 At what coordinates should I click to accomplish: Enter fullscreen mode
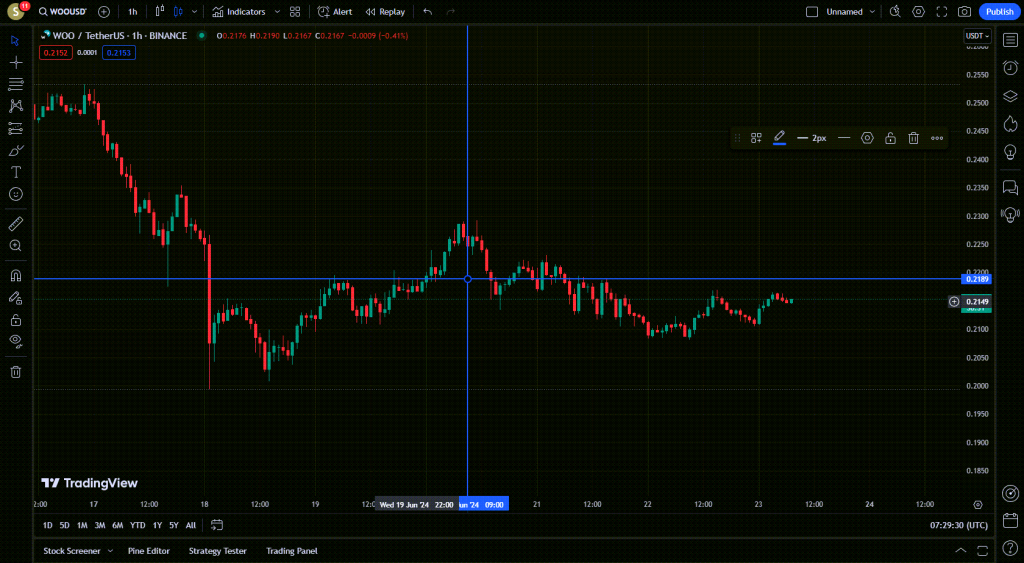941,12
